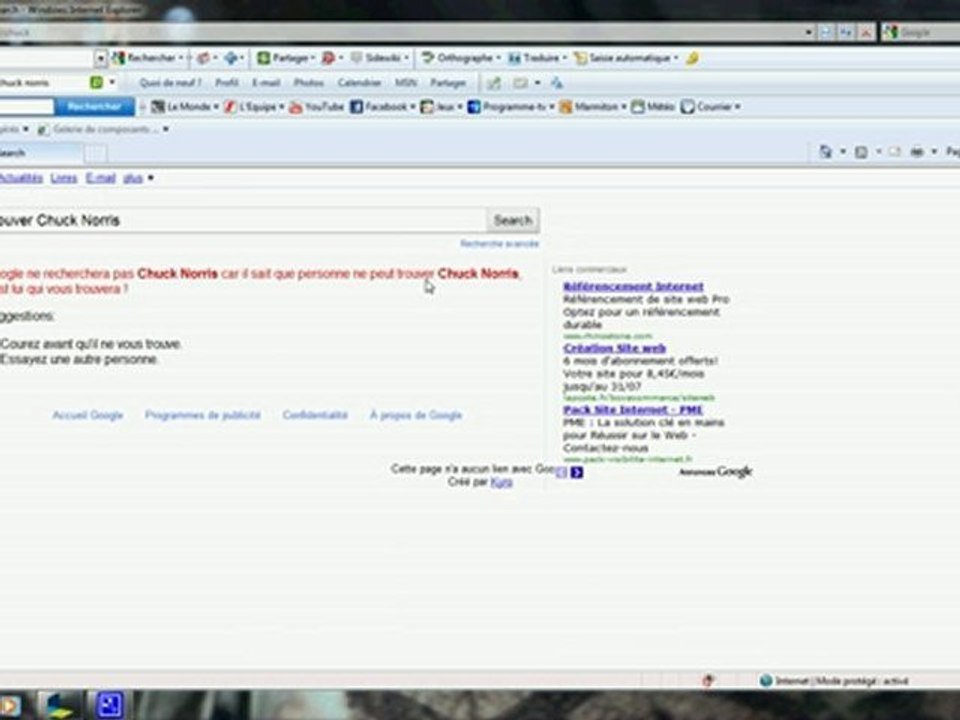Click into the 'Chuck Norris' search field

(x=242, y=220)
